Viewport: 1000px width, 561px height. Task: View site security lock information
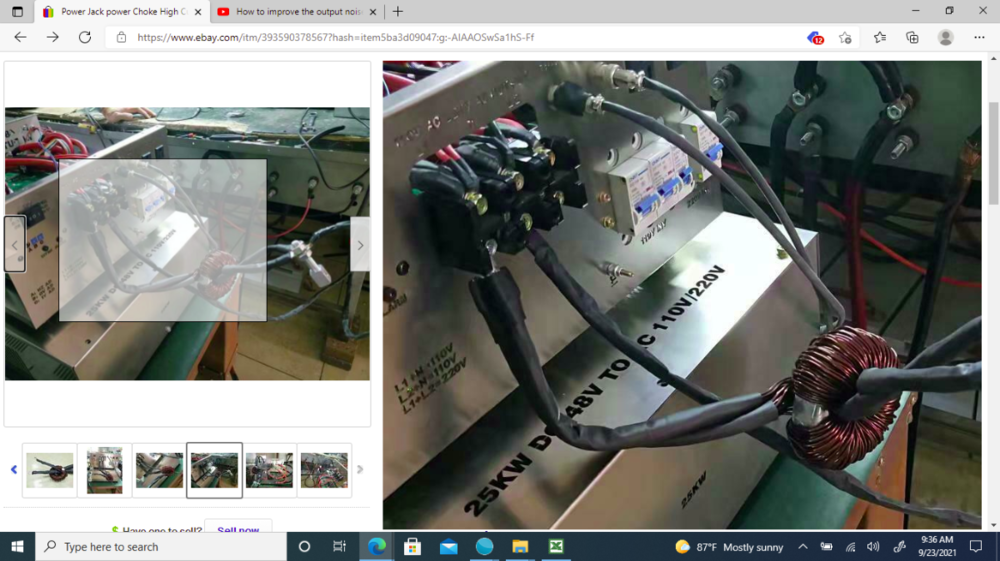[121, 38]
